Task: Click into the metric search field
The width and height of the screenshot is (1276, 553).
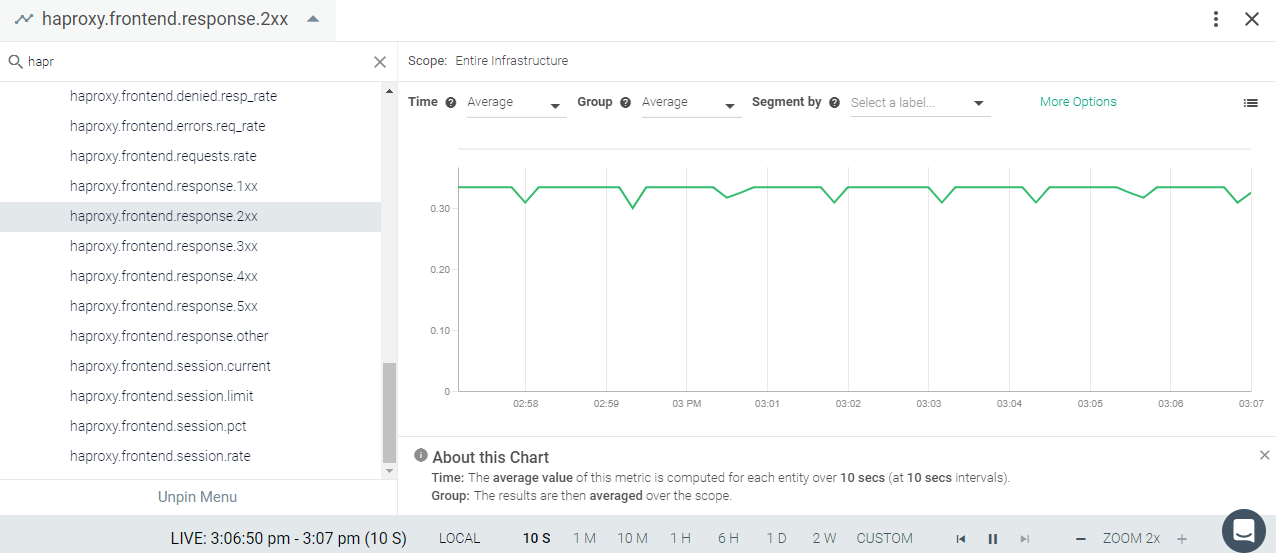Action: tap(198, 62)
